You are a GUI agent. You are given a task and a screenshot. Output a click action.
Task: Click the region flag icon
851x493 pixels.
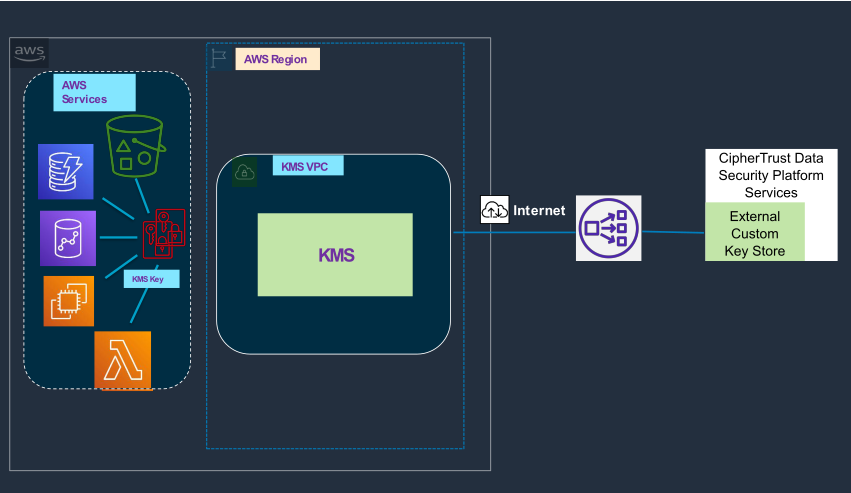[x=219, y=60]
